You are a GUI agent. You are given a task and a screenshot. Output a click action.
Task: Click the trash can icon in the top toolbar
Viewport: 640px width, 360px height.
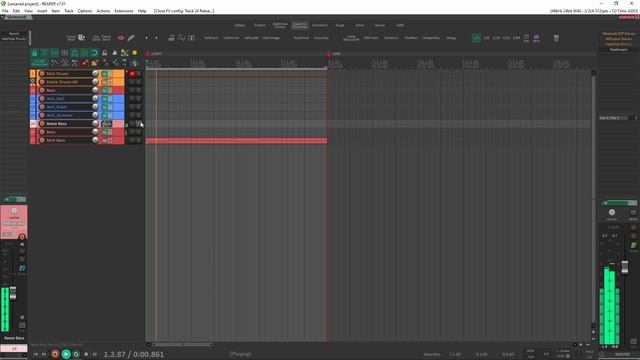click(x=556, y=38)
